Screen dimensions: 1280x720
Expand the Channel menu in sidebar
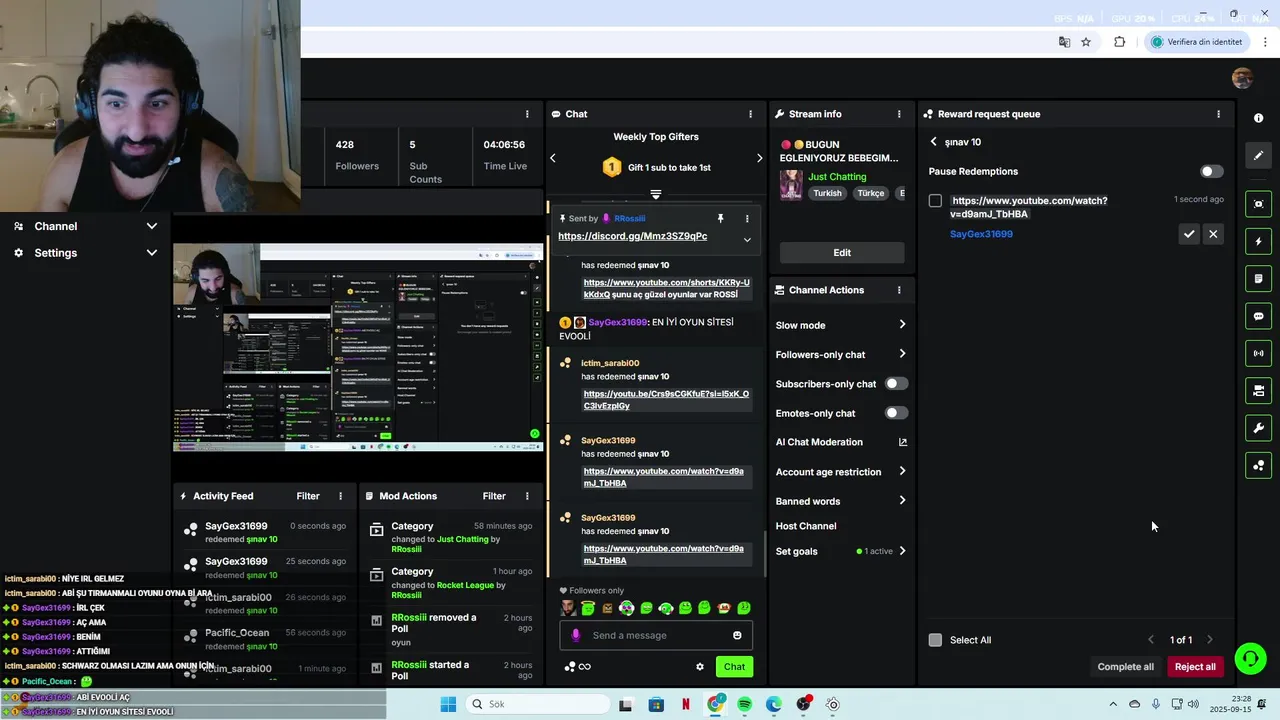(x=152, y=226)
